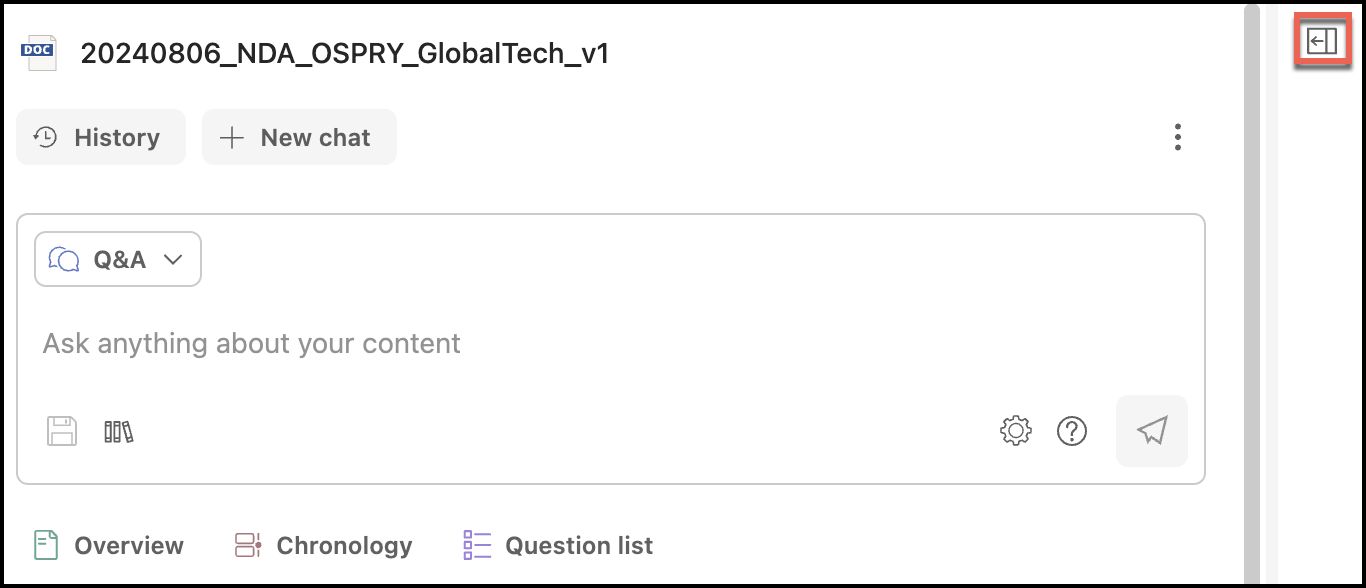This screenshot has width=1366, height=588.
Task: Click the send paper plane icon
Action: click(x=1151, y=430)
